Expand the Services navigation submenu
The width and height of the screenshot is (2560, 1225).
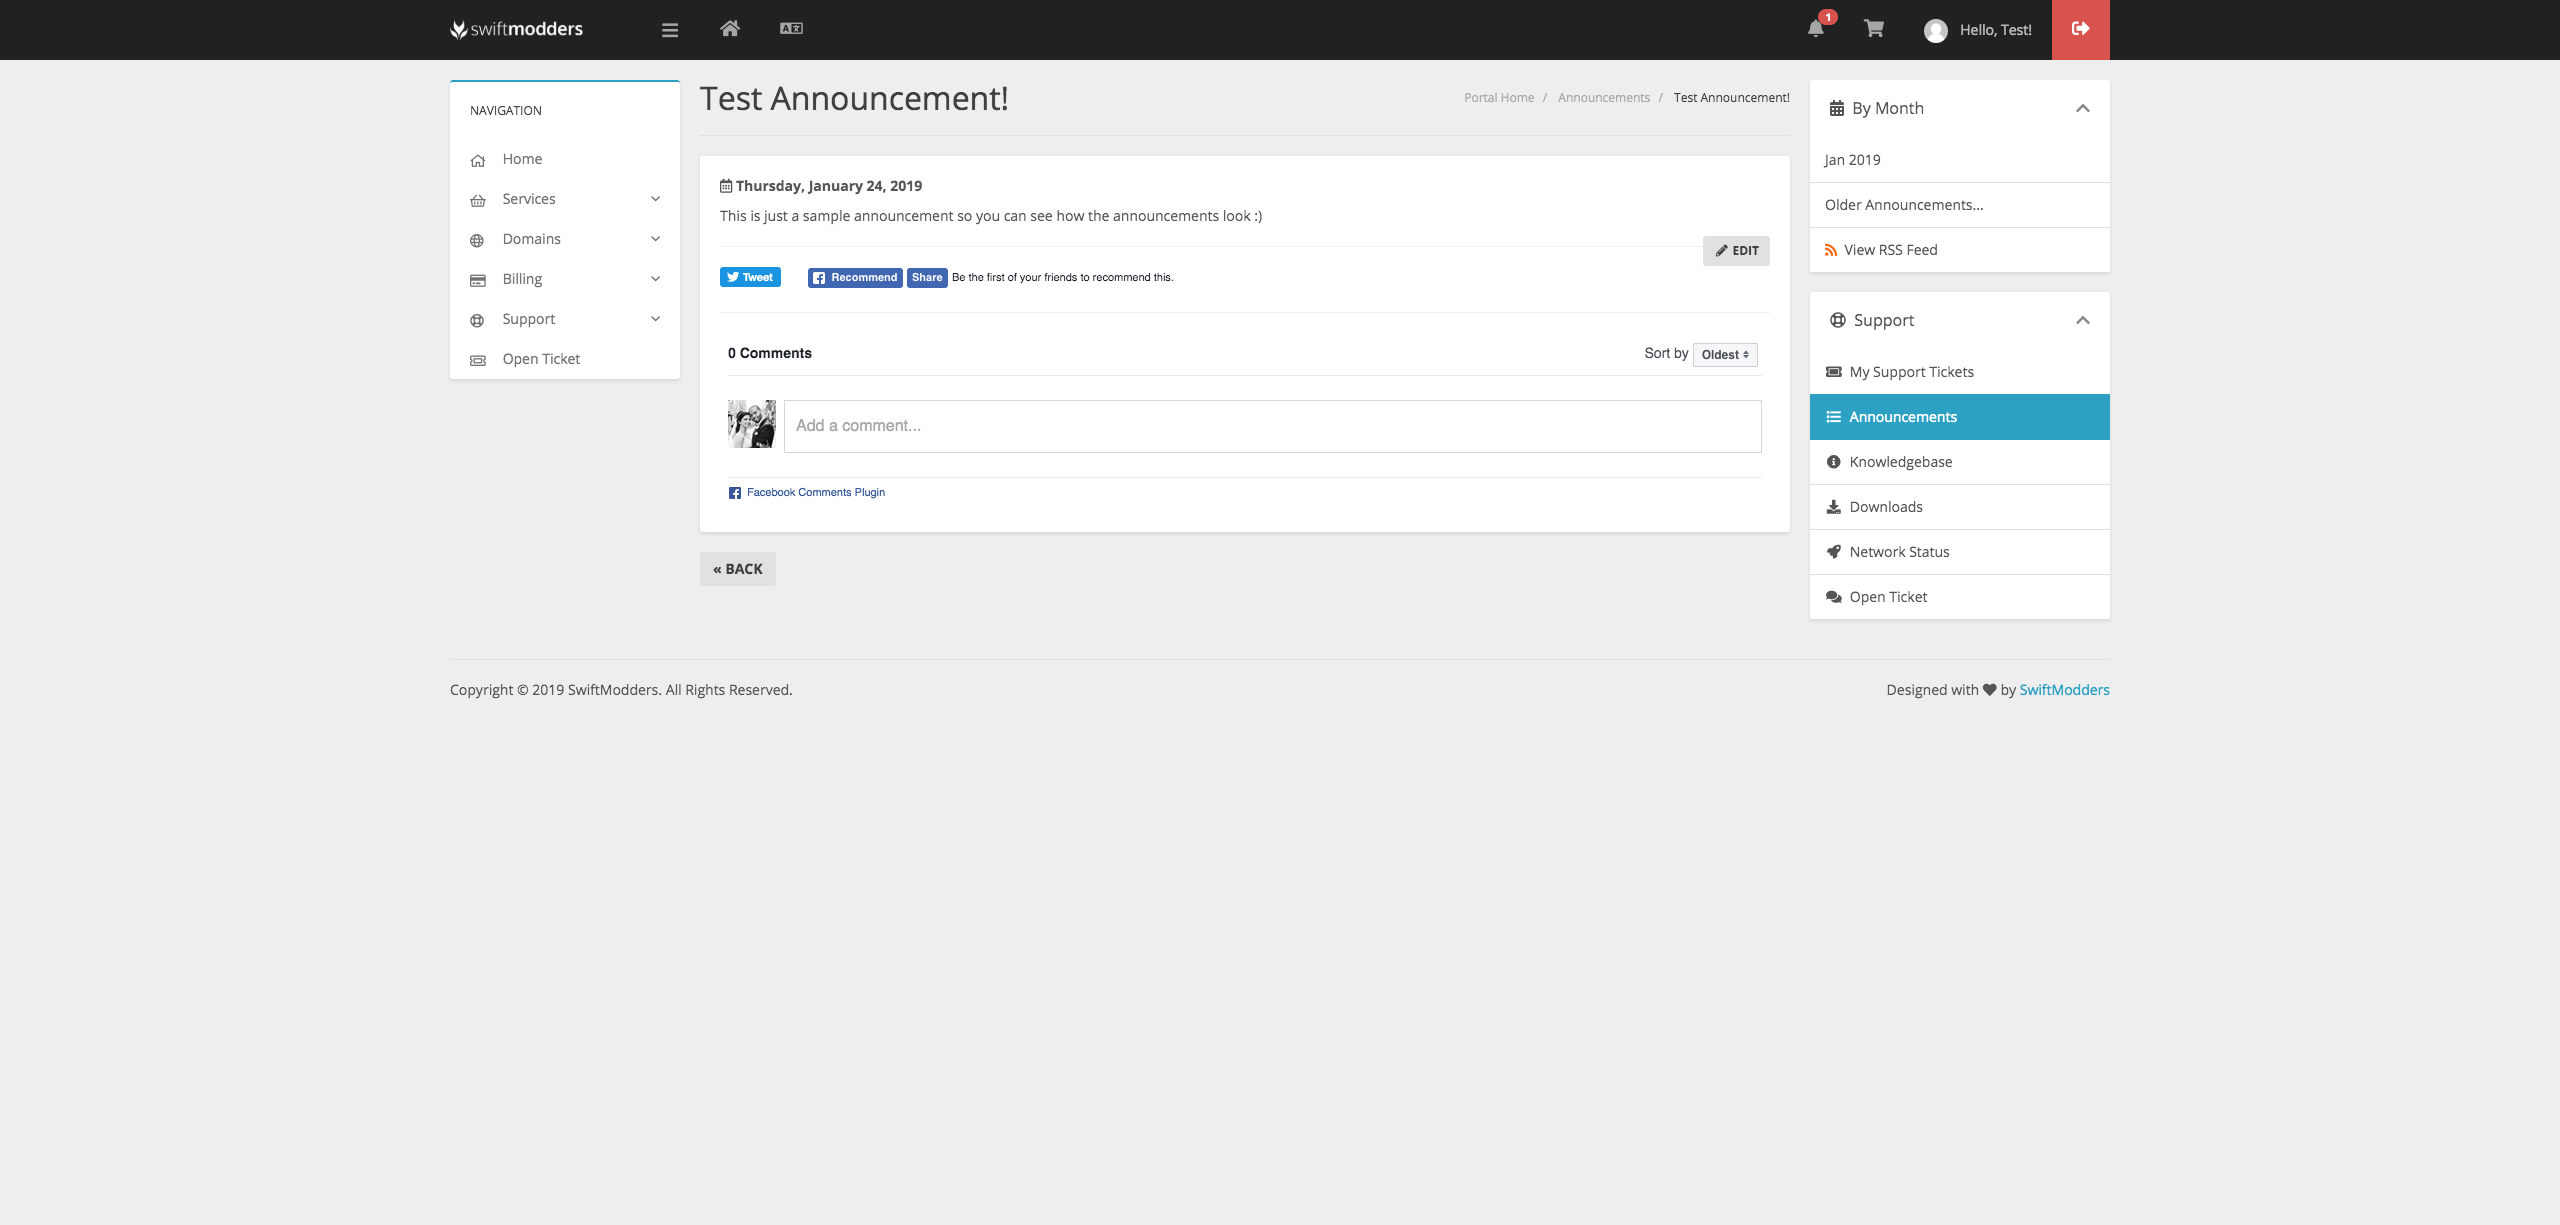point(656,199)
